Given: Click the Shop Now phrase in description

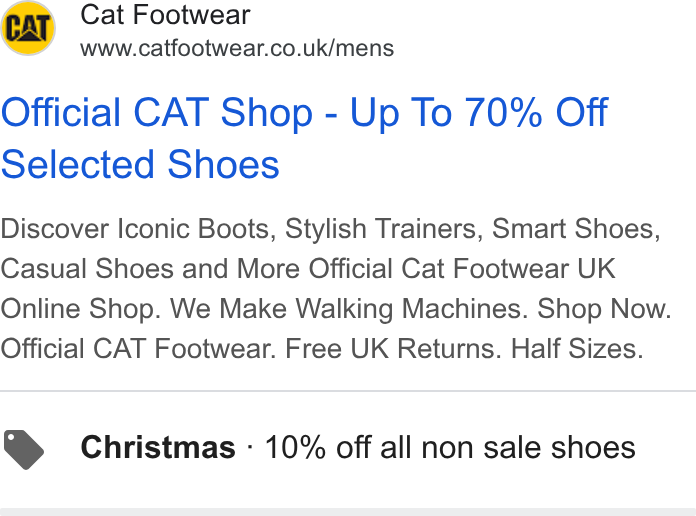Looking at the screenshot, I should [604, 309].
